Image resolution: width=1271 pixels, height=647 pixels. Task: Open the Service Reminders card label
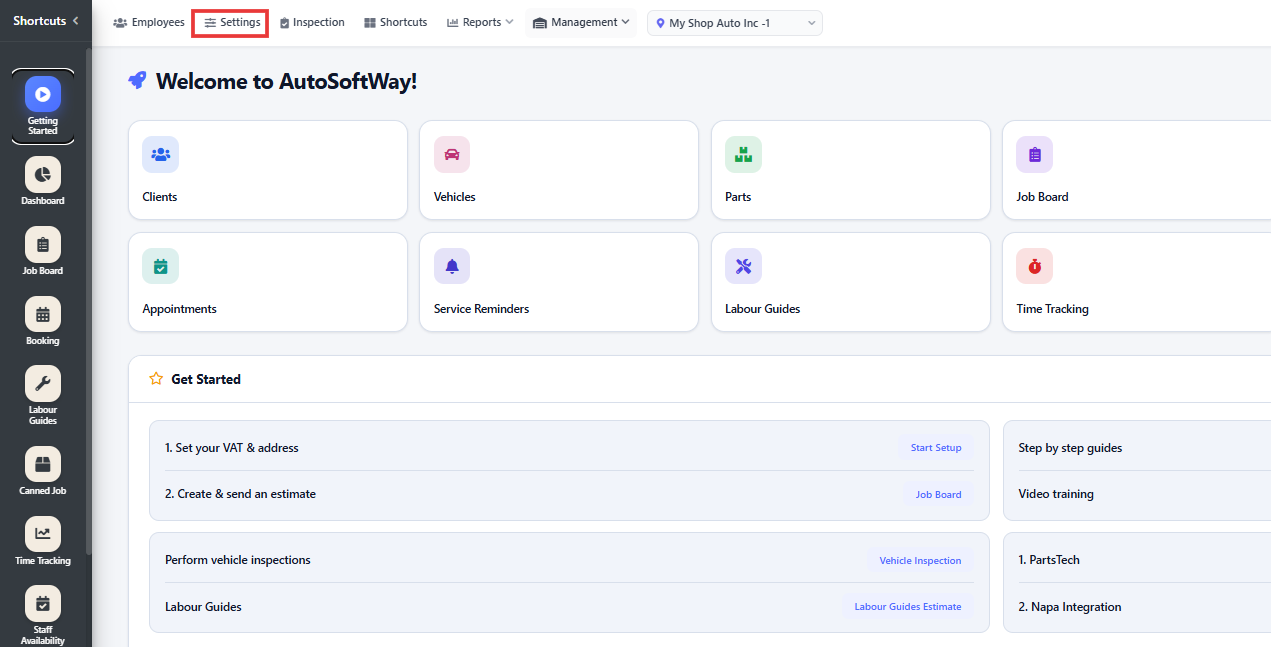click(x=481, y=309)
